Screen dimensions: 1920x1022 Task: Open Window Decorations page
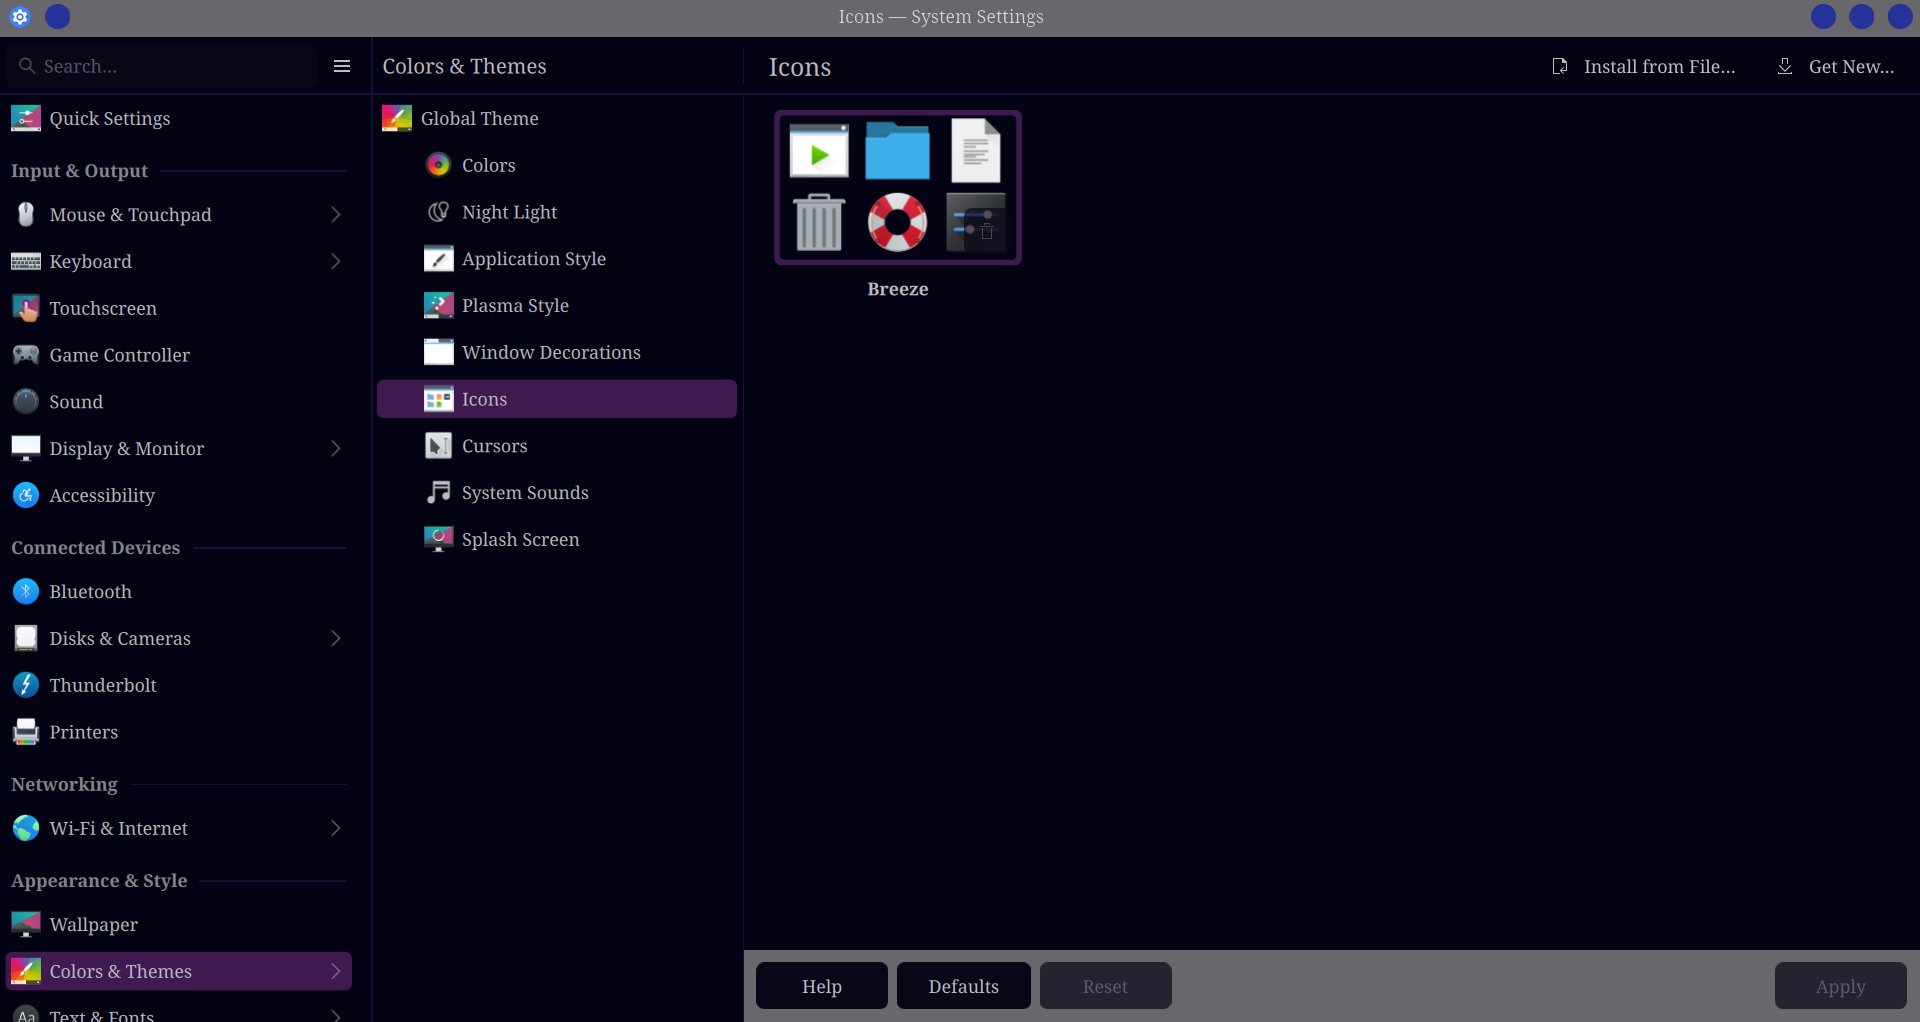pyautogui.click(x=557, y=352)
